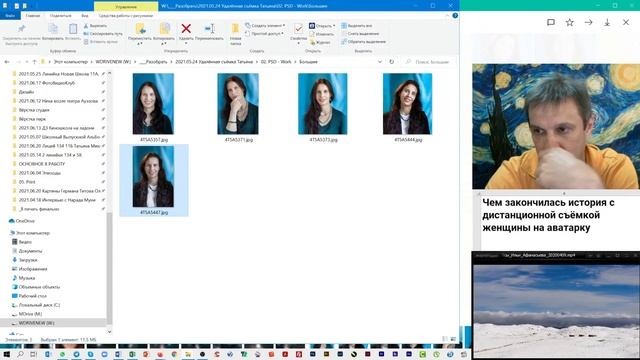Open the Delete dropdown arrow below the X

[x=186, y=43]
